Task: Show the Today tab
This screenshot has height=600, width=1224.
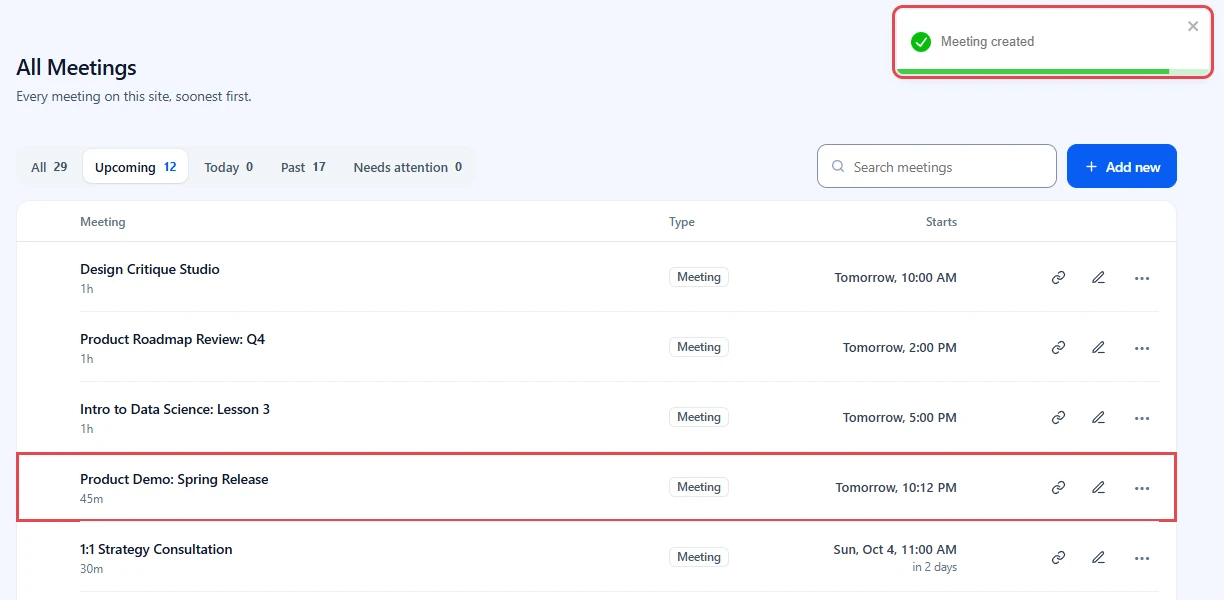Action: coord(228,167)
